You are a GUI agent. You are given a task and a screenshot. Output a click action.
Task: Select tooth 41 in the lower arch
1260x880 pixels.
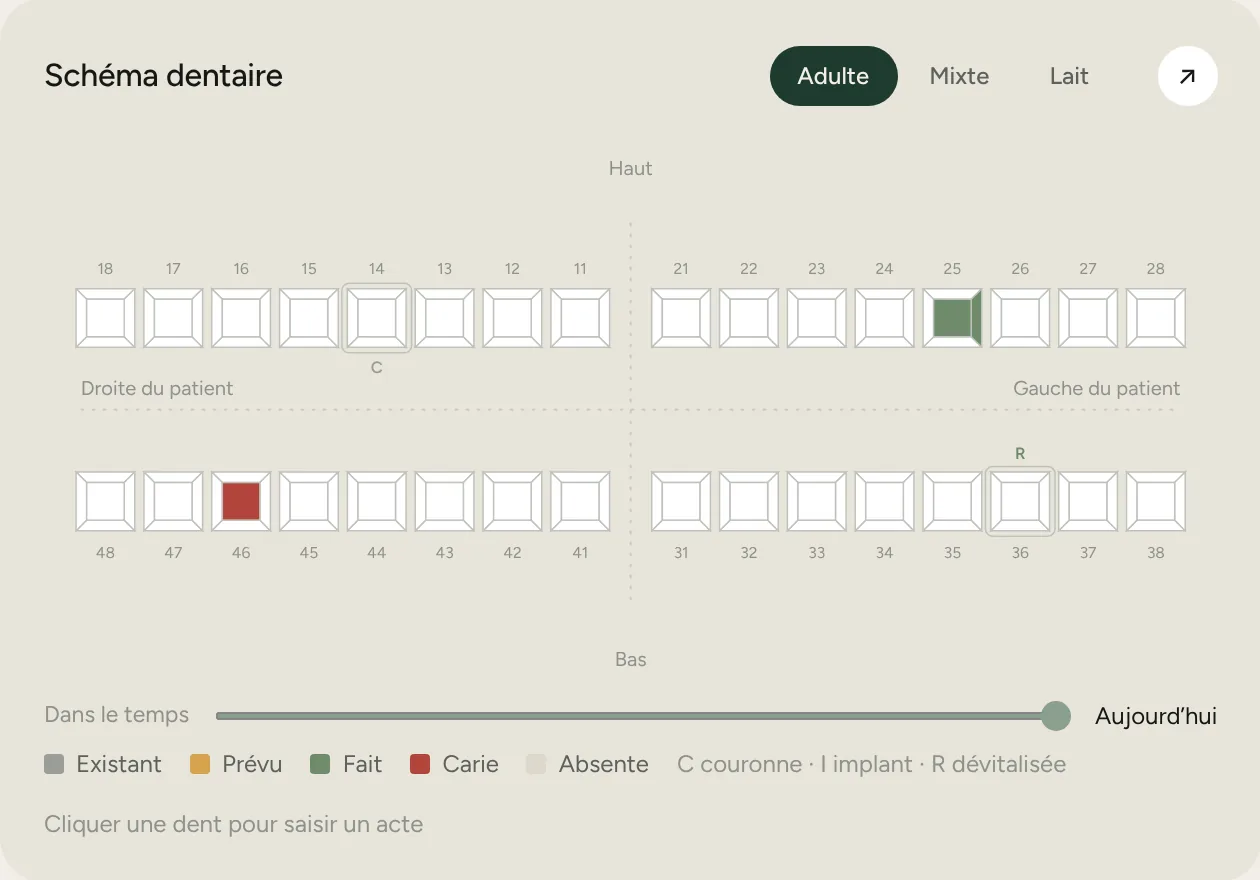pyautogui.click(x=580, y=501)
